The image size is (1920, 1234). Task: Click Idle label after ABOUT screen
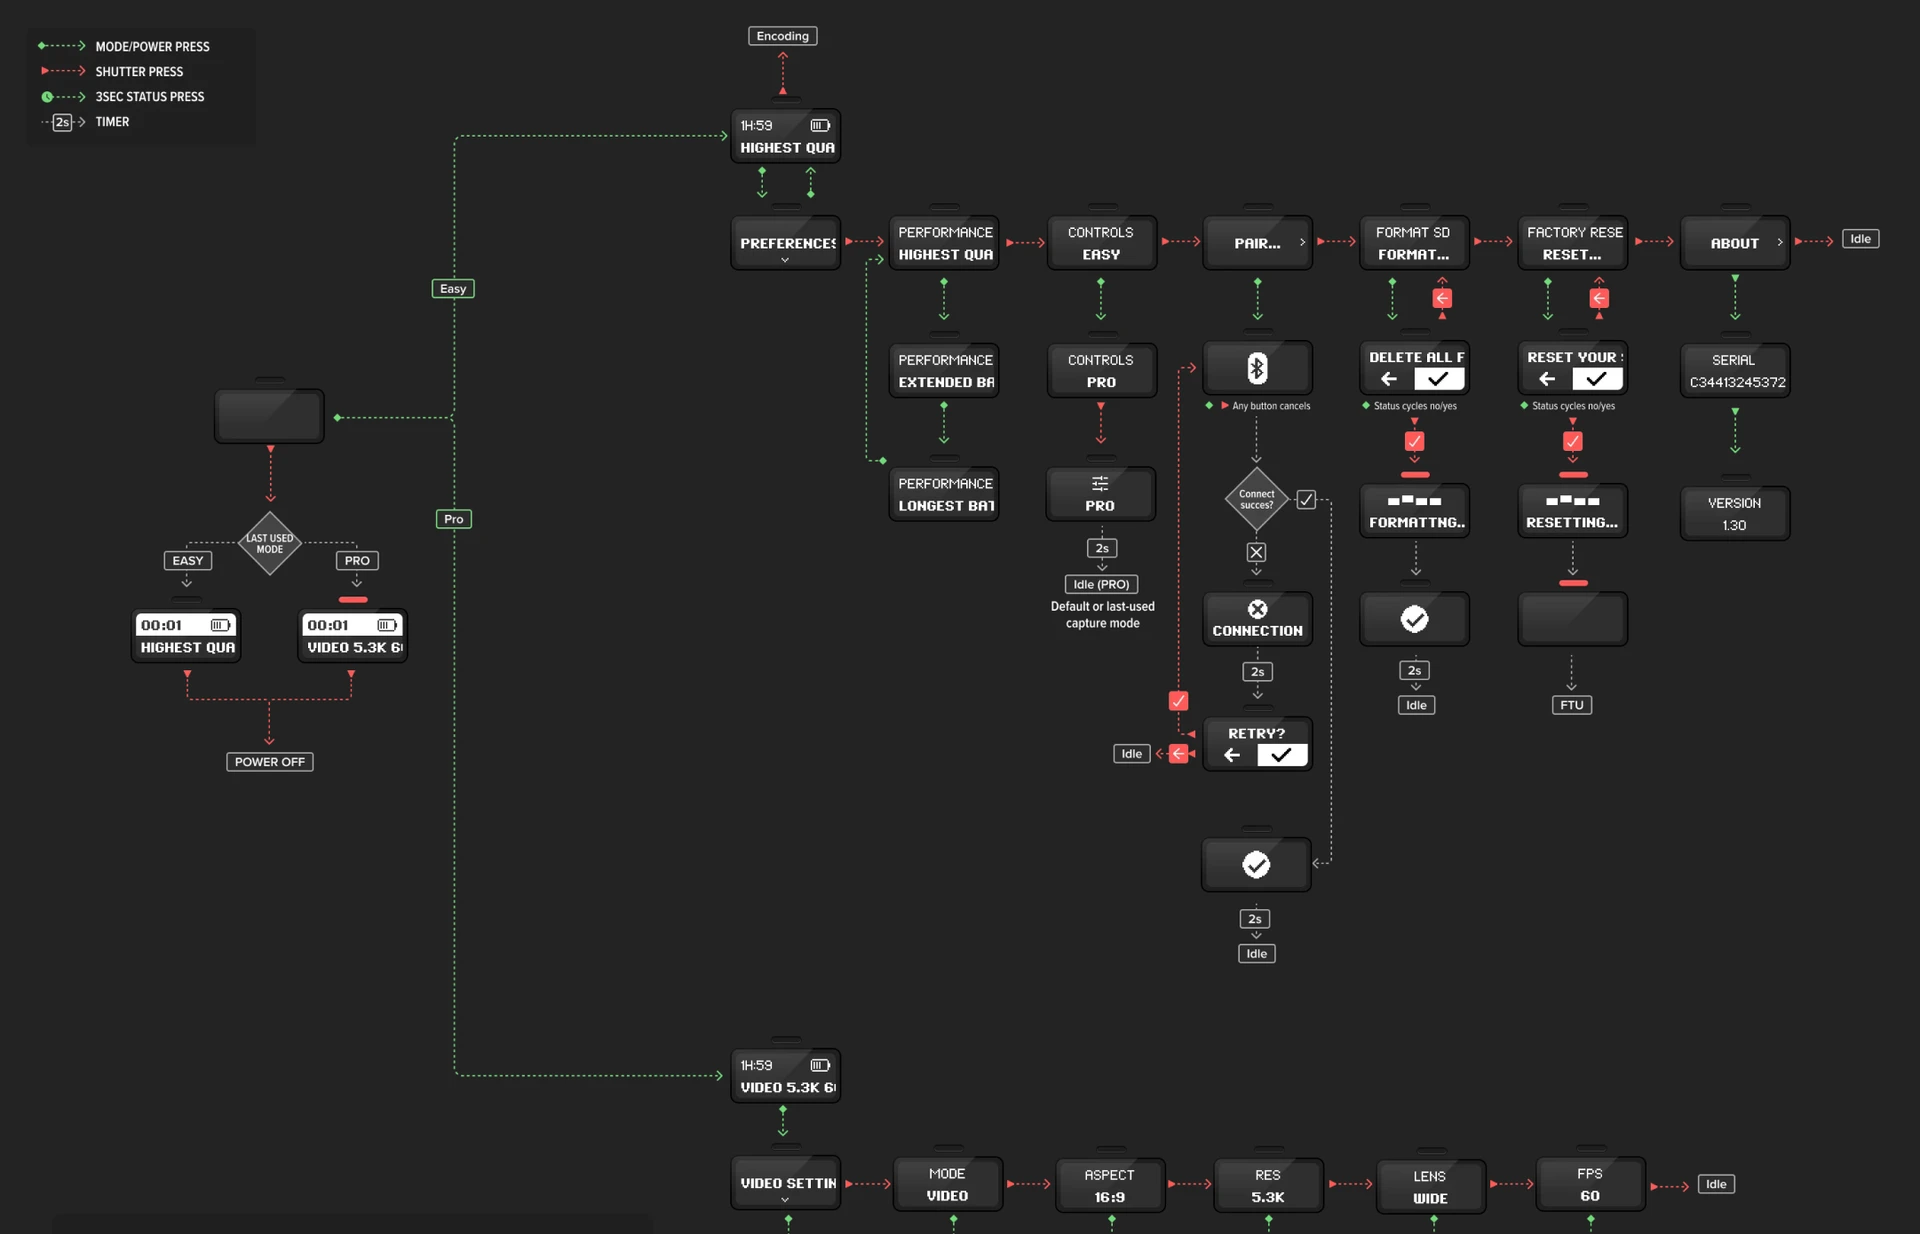(x=1860, y=239)
